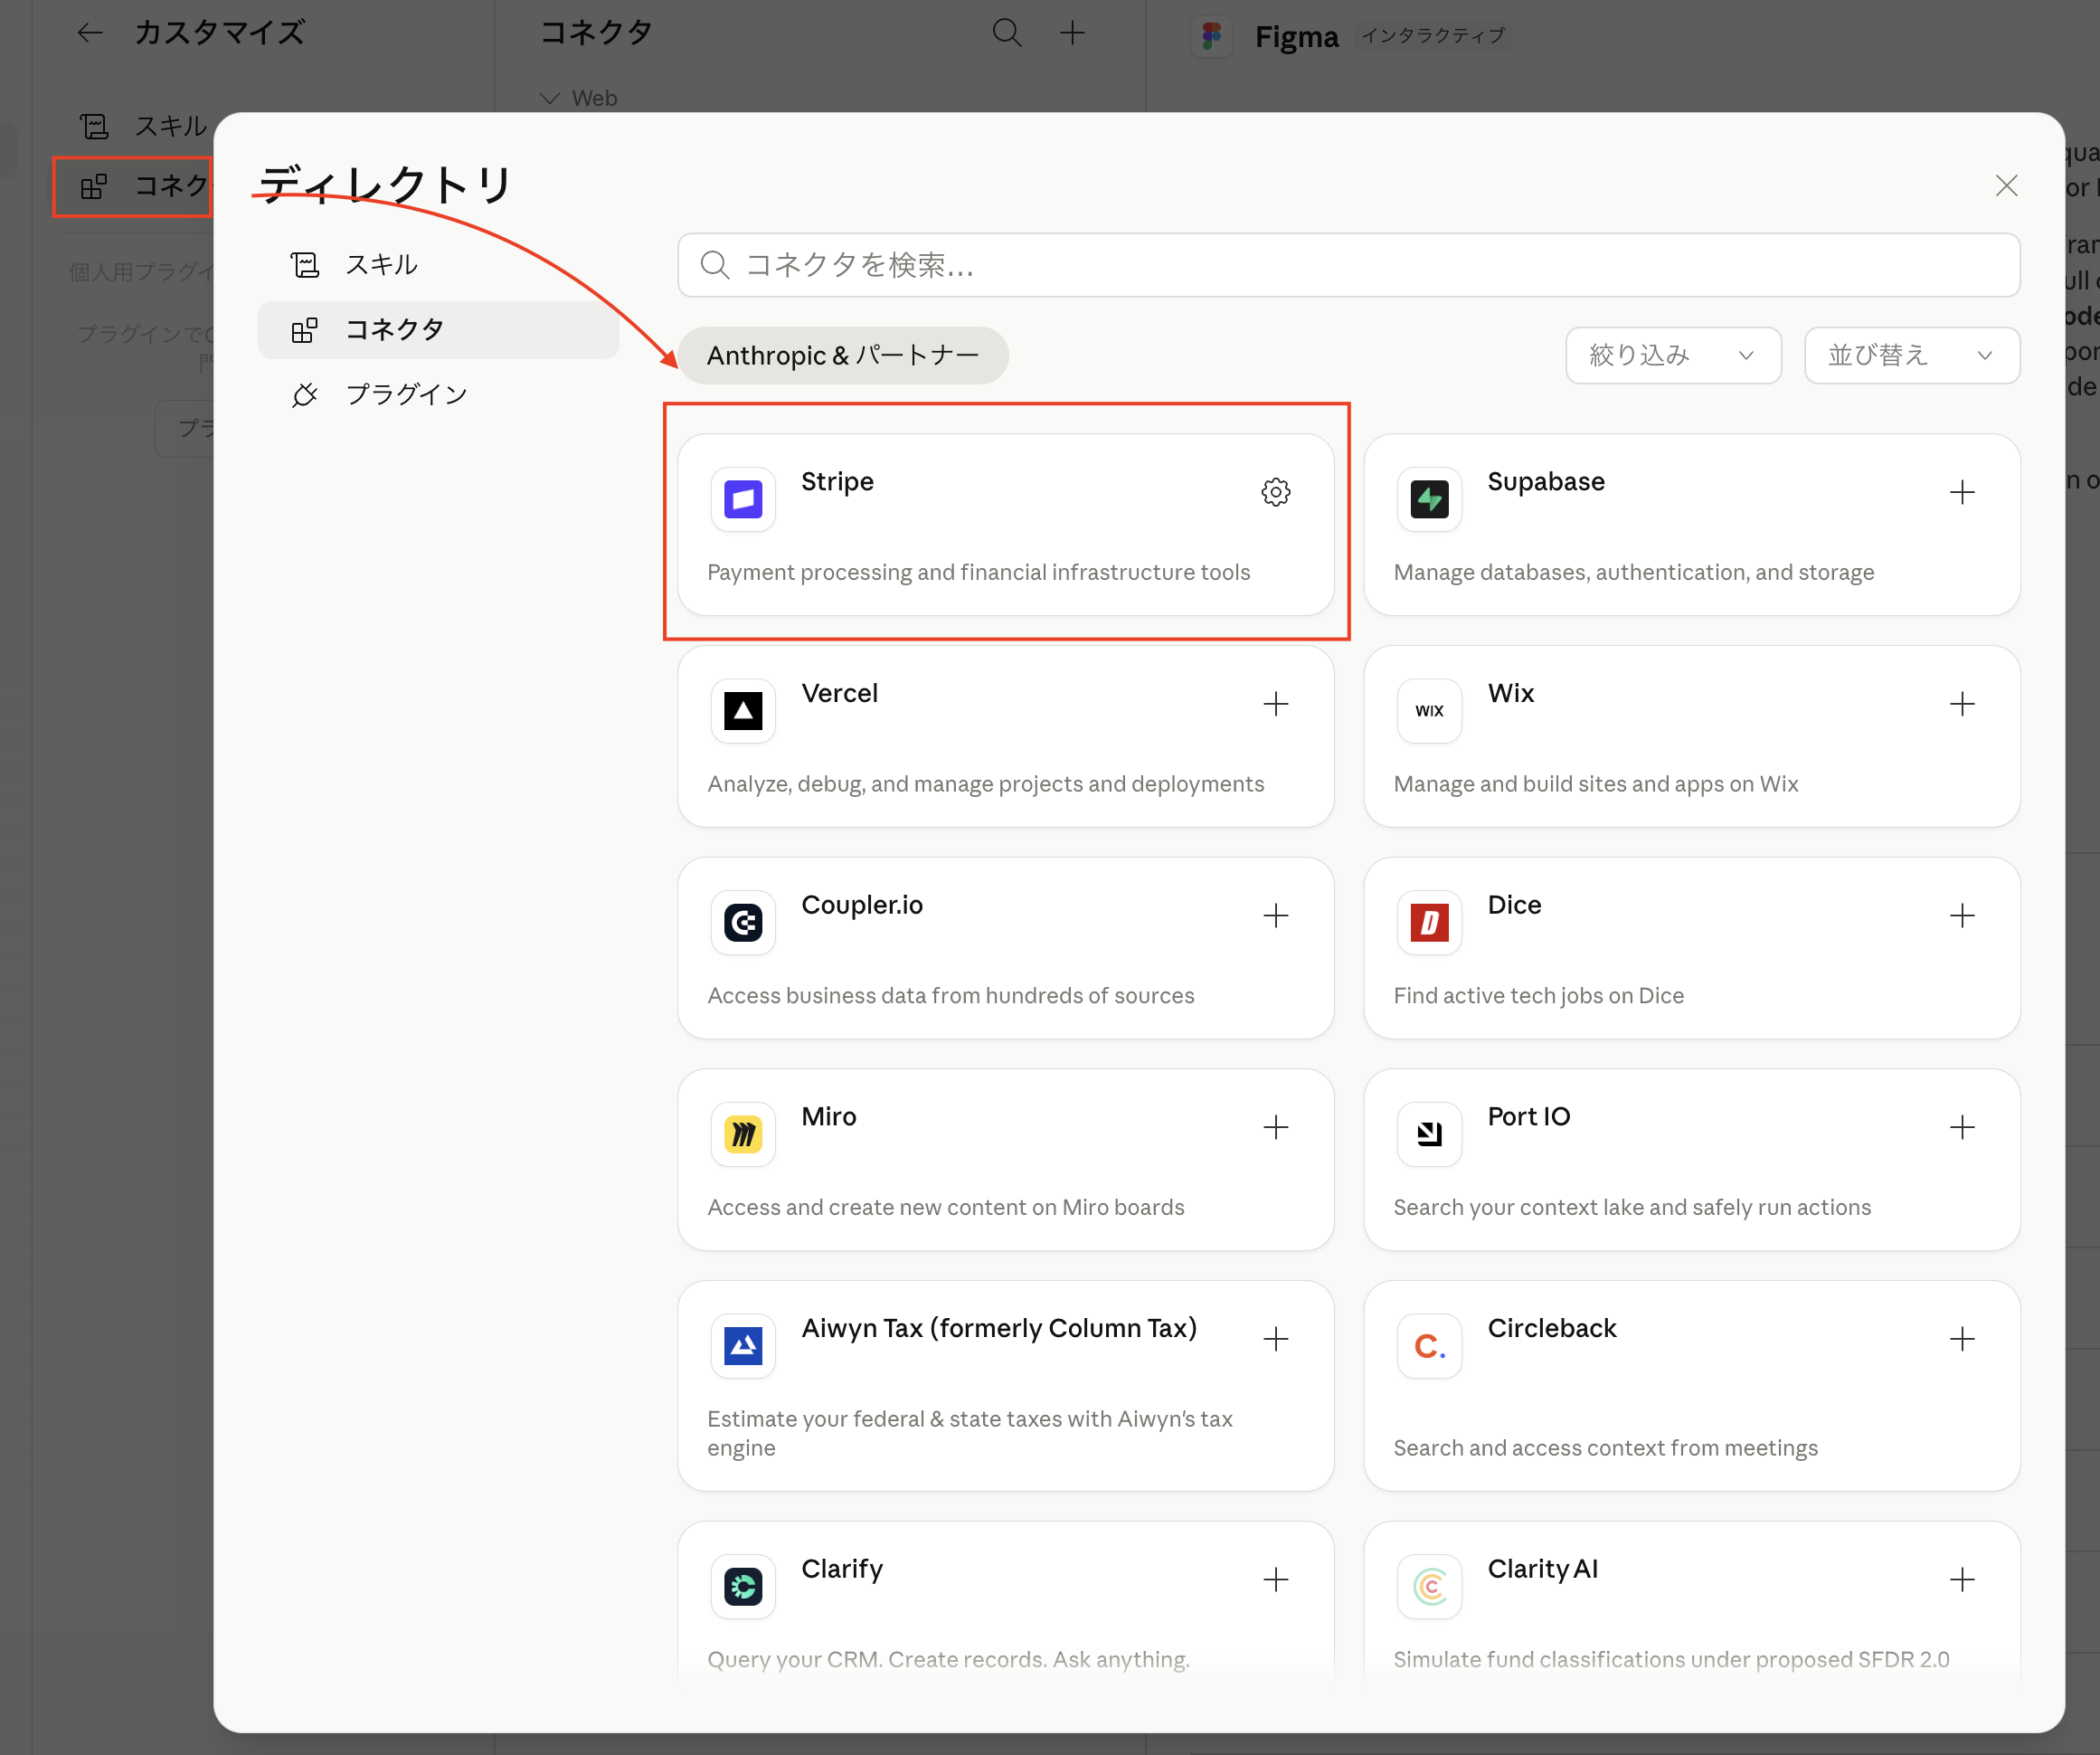Image resolution: width=2100 pixels, height=1755 pixels.
Task: Click the Dice logo icon
Action: coord(1429,922)
